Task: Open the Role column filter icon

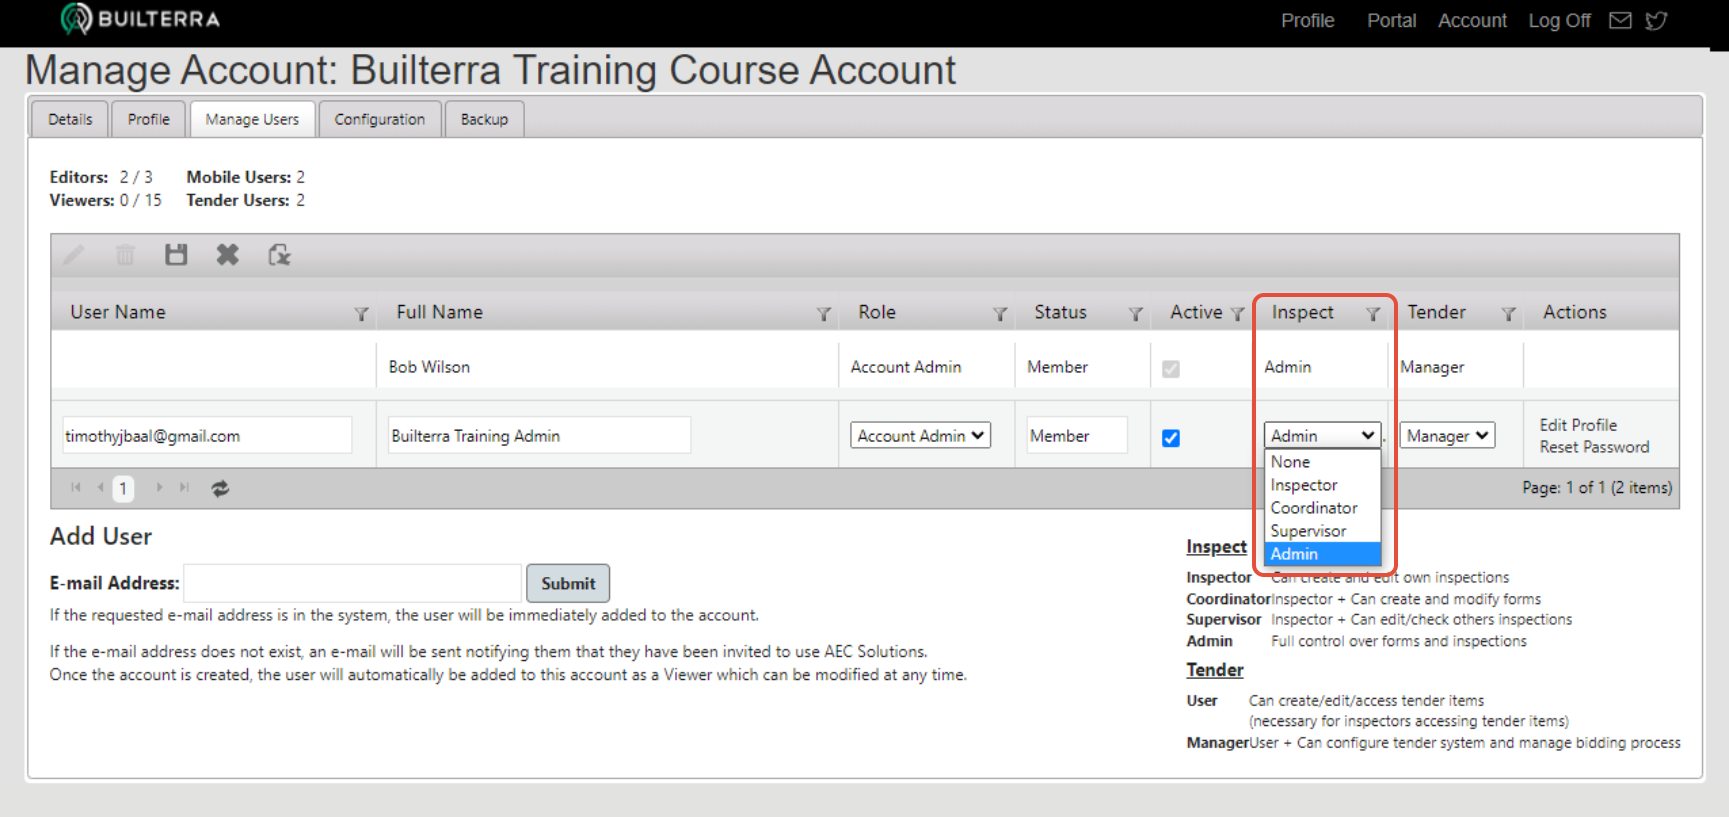Action: click(999, 314)
